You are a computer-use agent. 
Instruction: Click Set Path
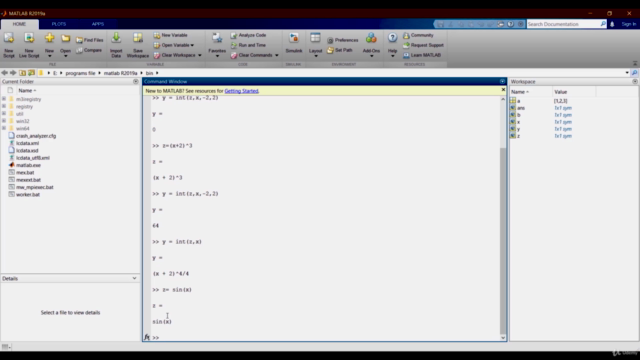pyautogui.click(x=340, y=50)
